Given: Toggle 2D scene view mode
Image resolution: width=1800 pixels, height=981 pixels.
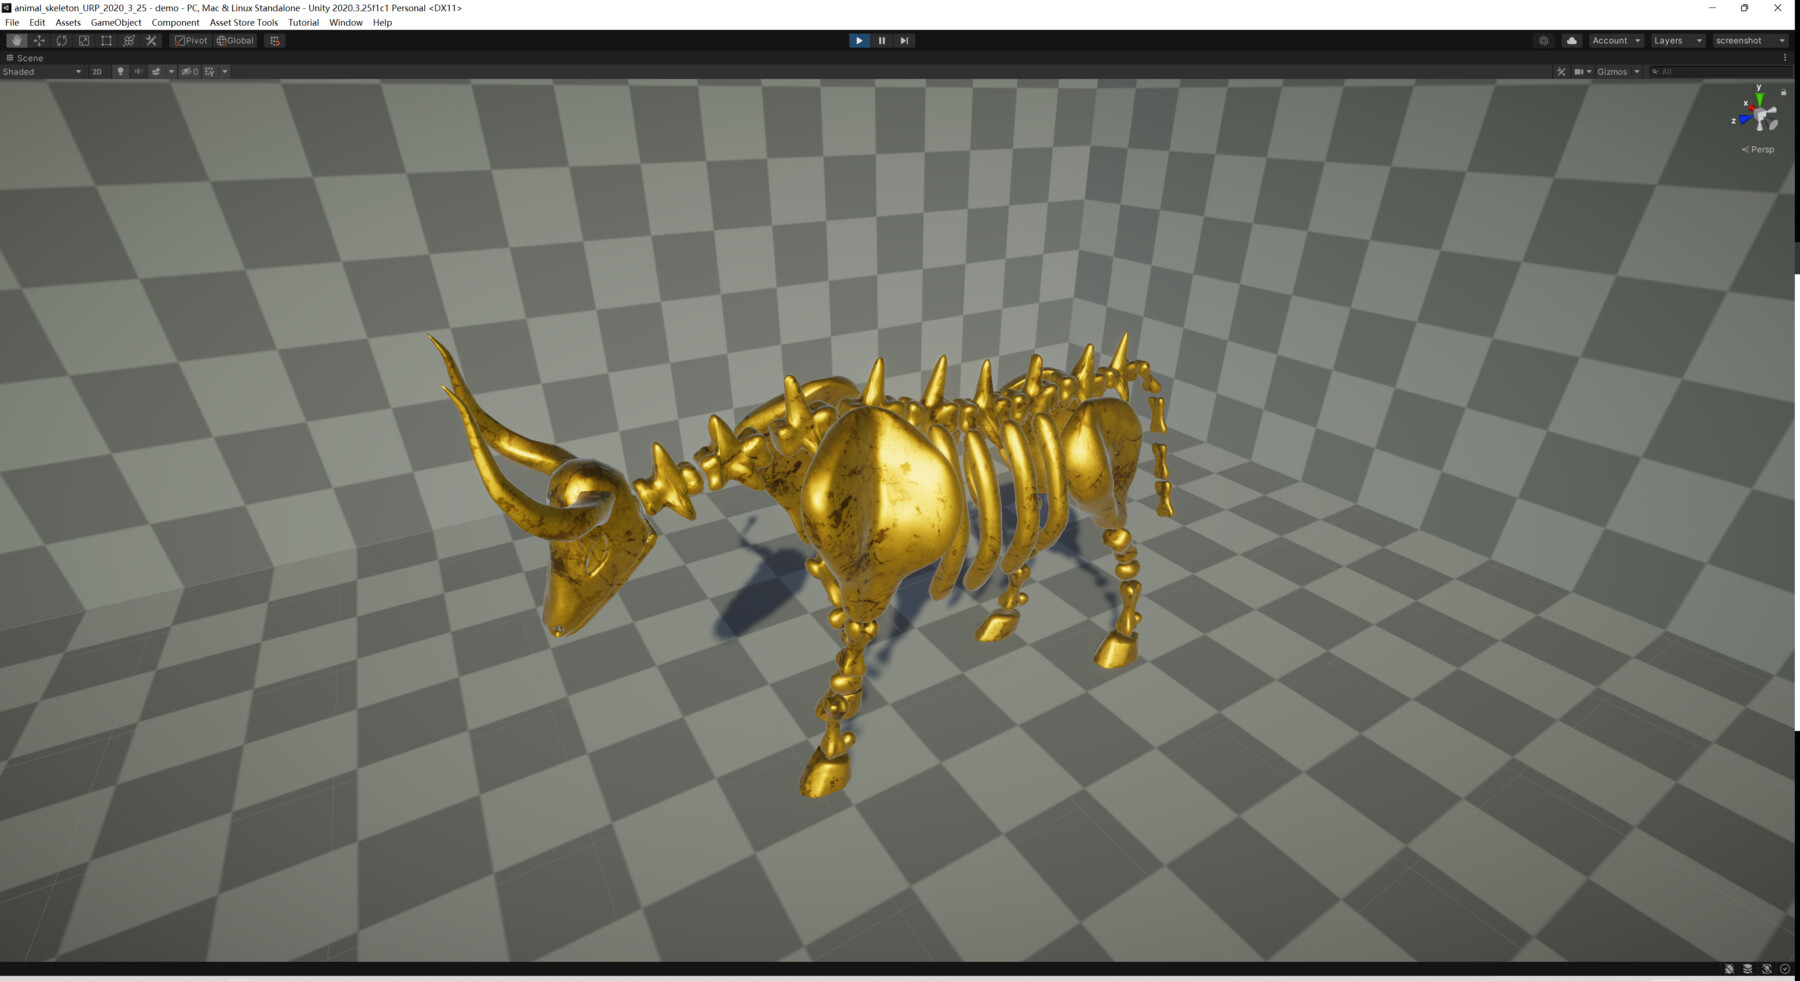Looking at the screenshot, I should pyautogui.click(x=96, y=71).
